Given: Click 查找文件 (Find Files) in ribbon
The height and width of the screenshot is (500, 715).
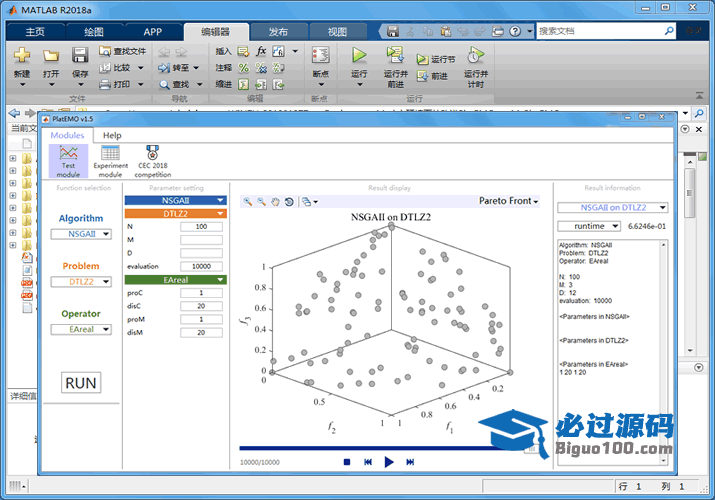Looking at the screenshot, I should [123, 51].
